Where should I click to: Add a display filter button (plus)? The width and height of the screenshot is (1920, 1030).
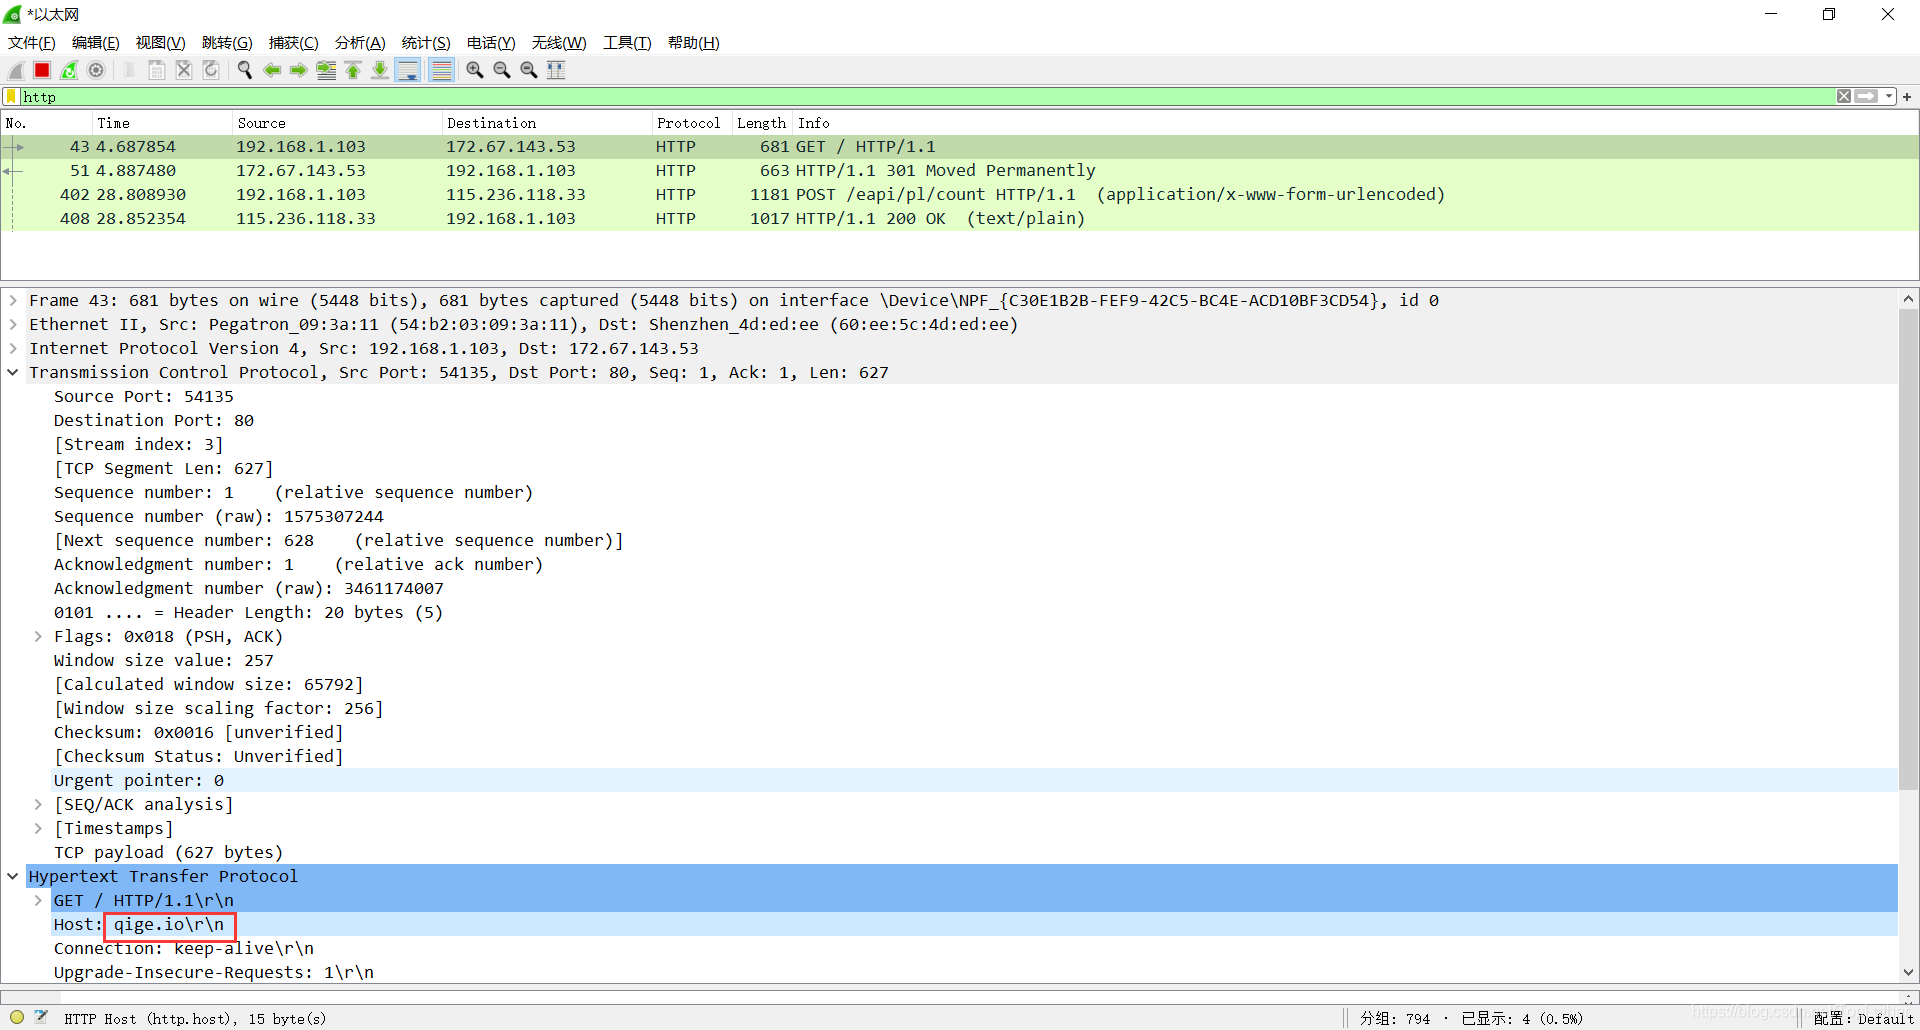click(x=1907, y=97)
